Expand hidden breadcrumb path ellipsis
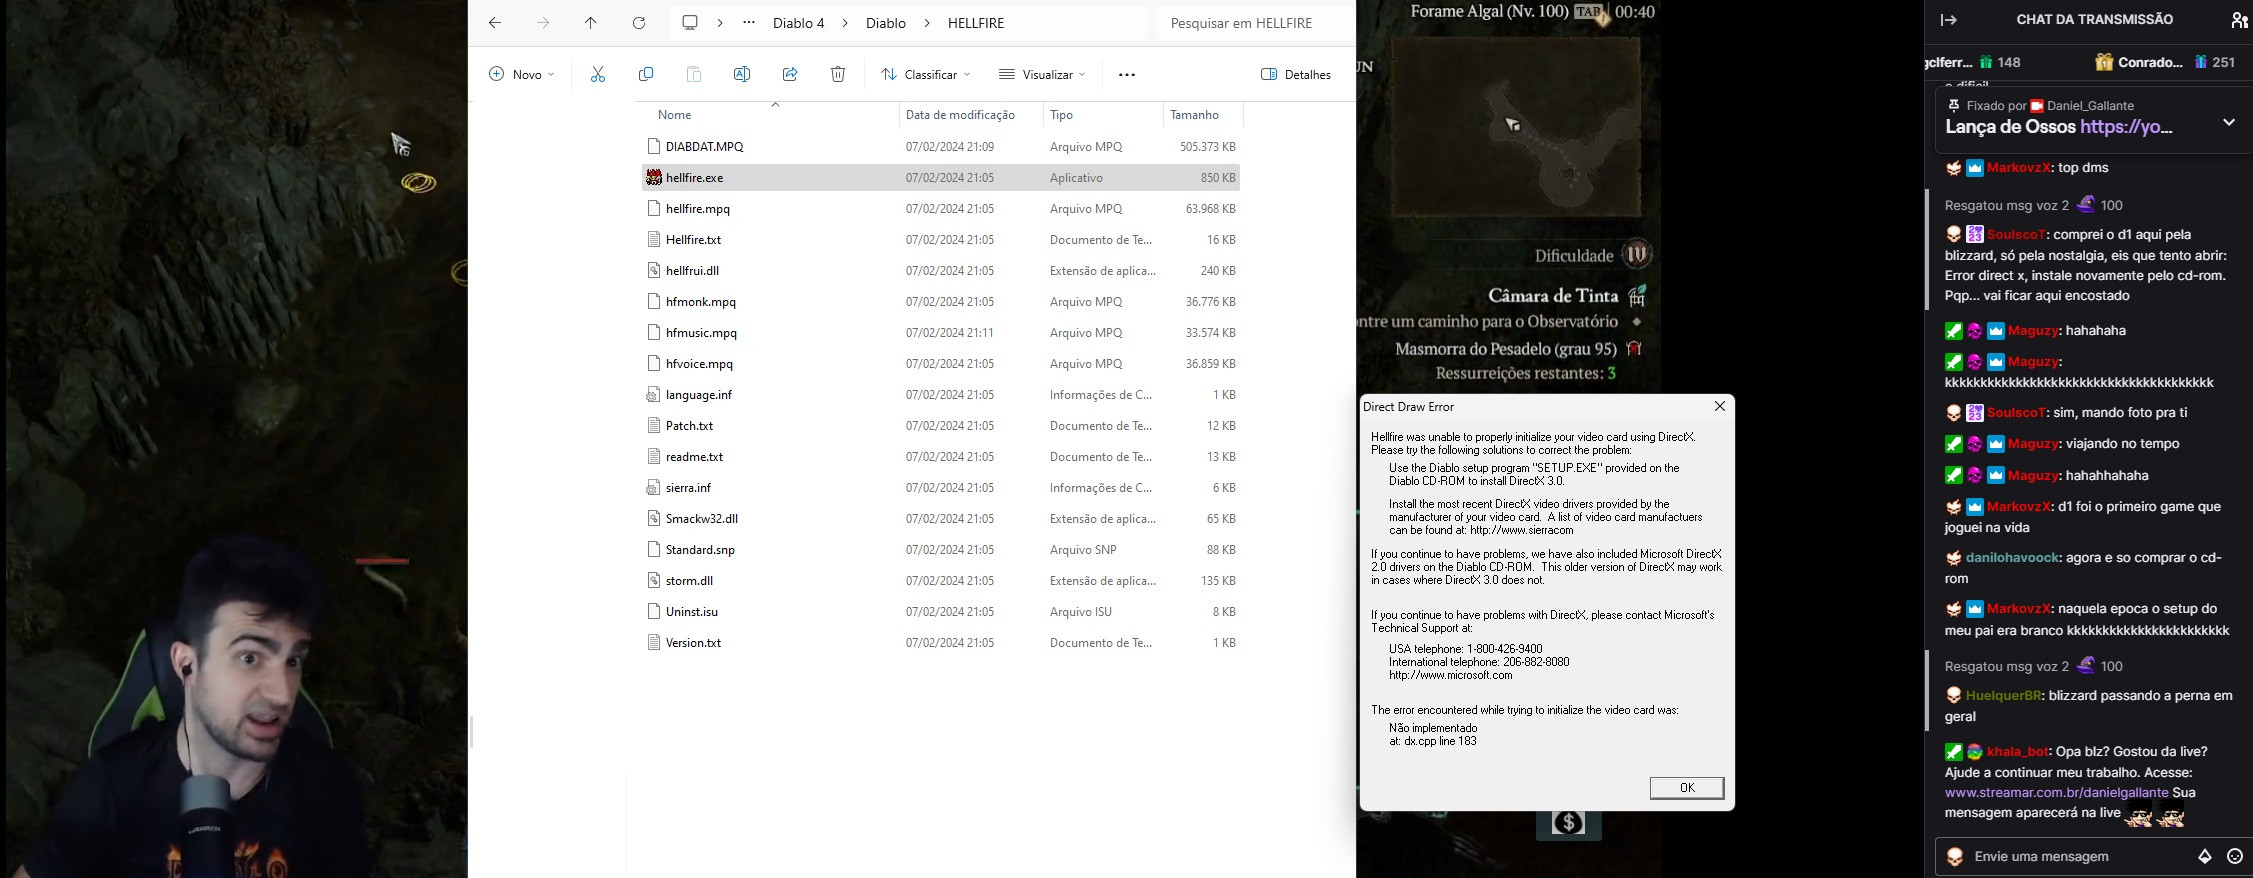This screenshot has height=878, width=2253. click(749, 23)
